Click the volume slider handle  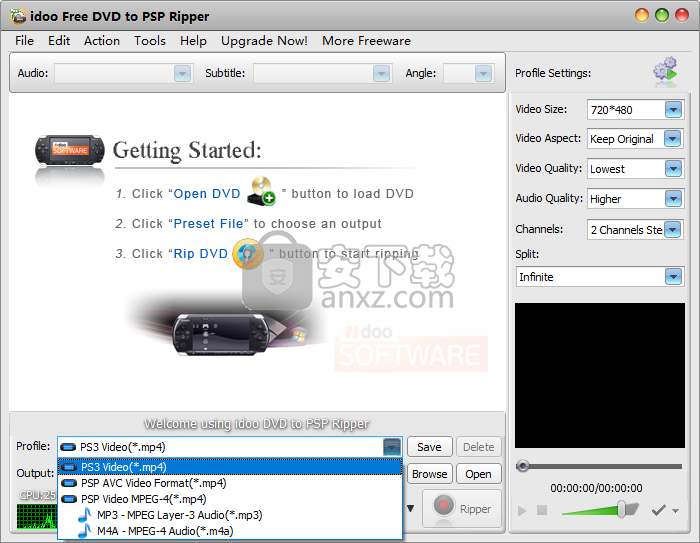(x=621, y=509)
